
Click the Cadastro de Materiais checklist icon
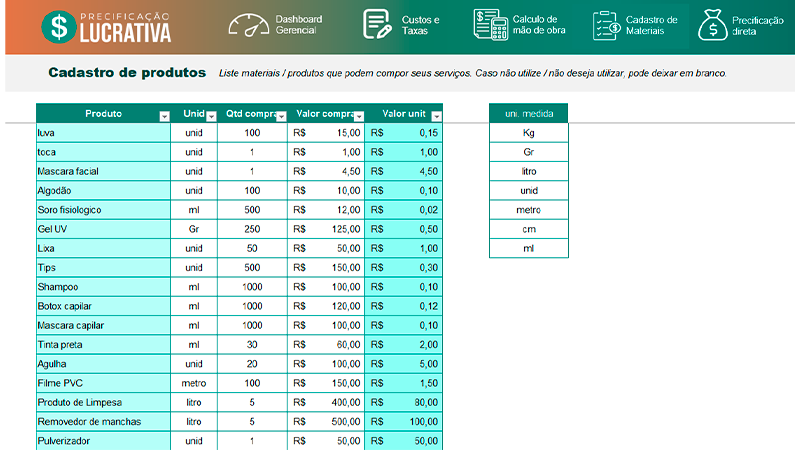pyautogui.click(x=606, y=26)
